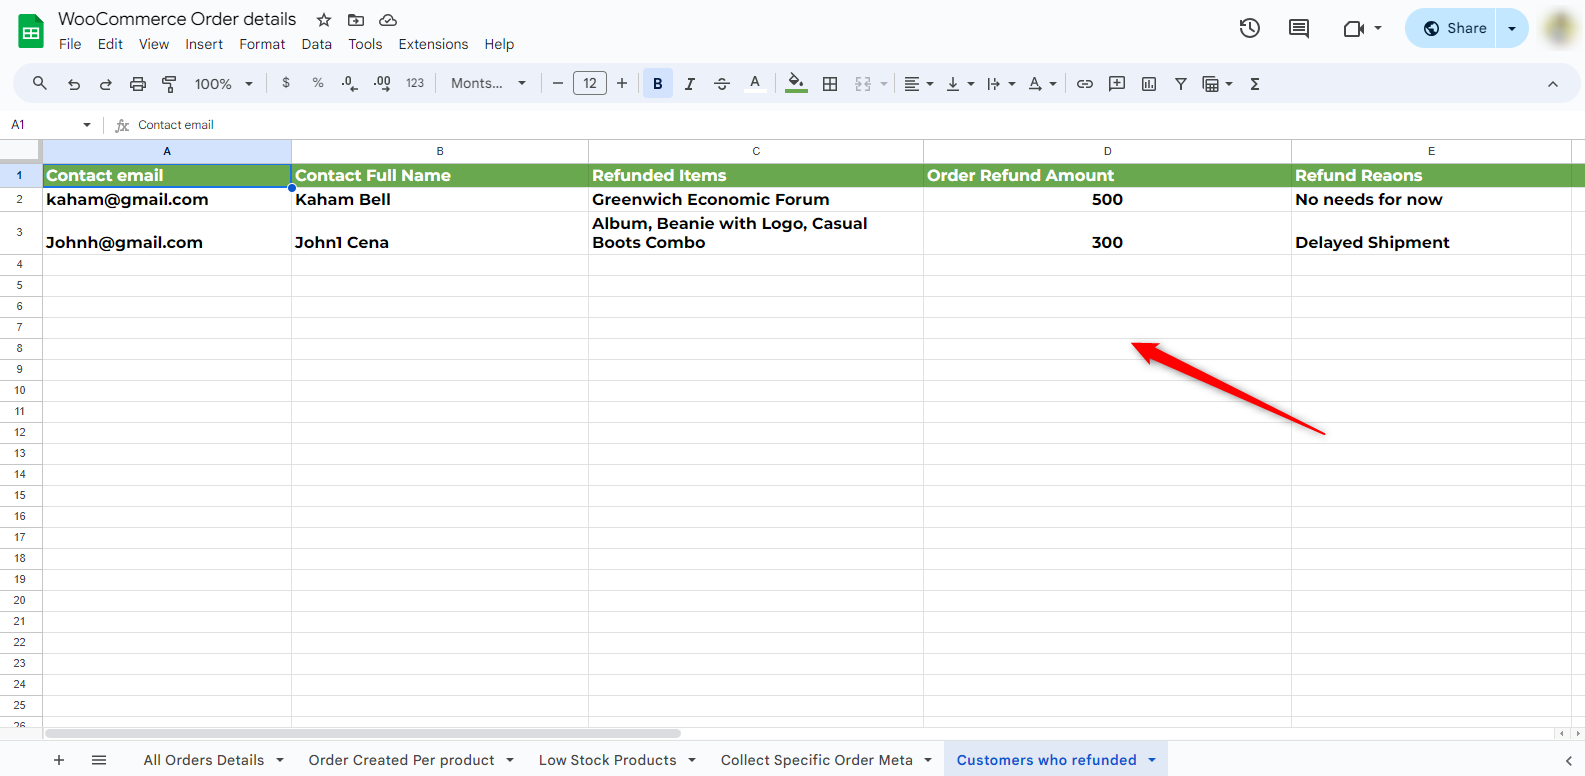Open the Share options dropdown arrow
This screenshot has height=776, width=1585.
(1512, 28)
